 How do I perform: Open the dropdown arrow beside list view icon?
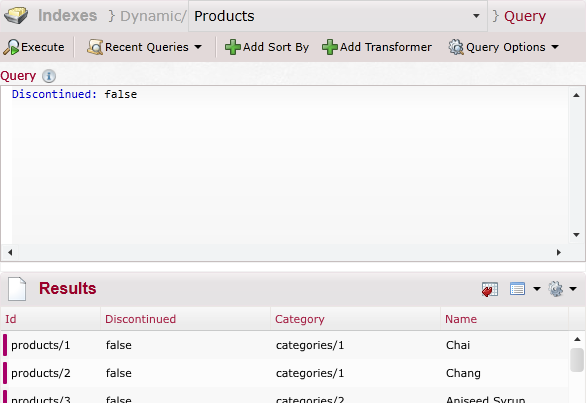click(537, 289)
